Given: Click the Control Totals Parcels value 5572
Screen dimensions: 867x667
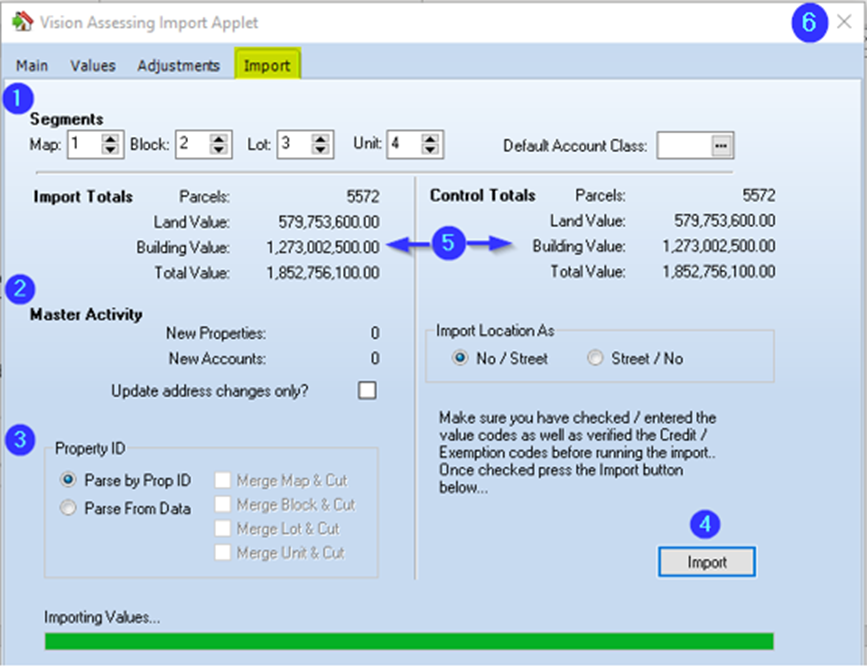Looking at the screenshot, I should point(759,195).
